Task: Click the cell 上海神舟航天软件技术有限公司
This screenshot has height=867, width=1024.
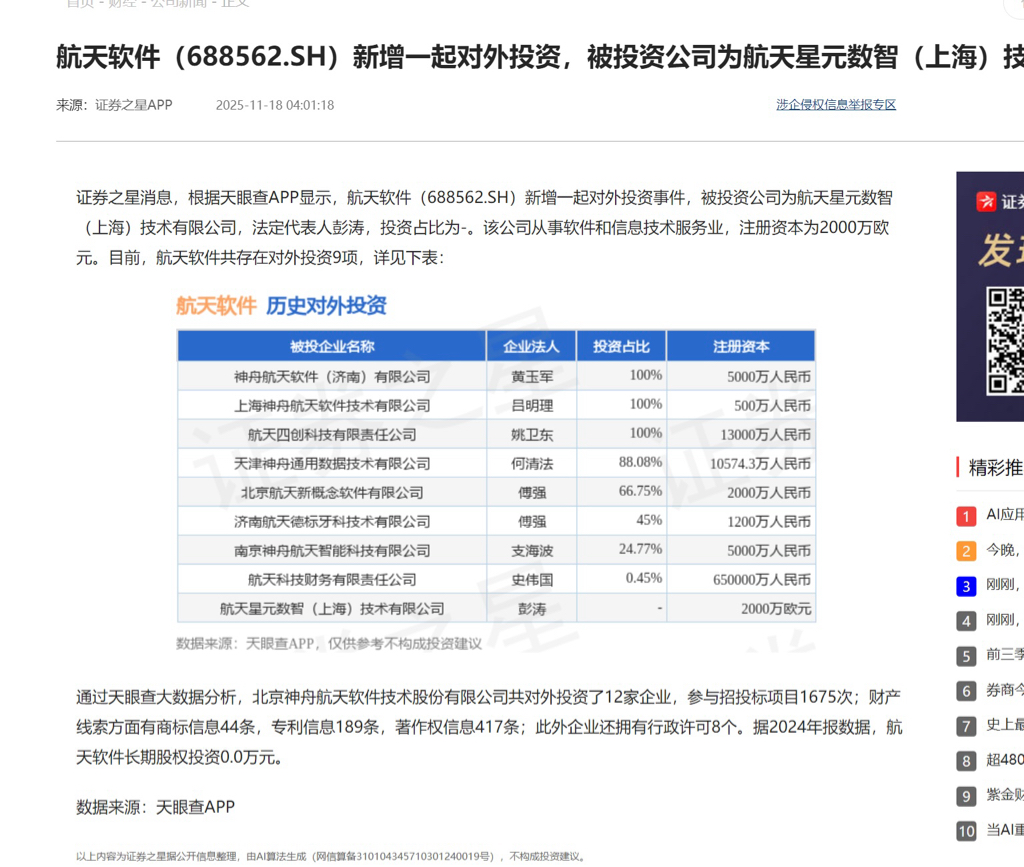Action: (x=332, y=405)
